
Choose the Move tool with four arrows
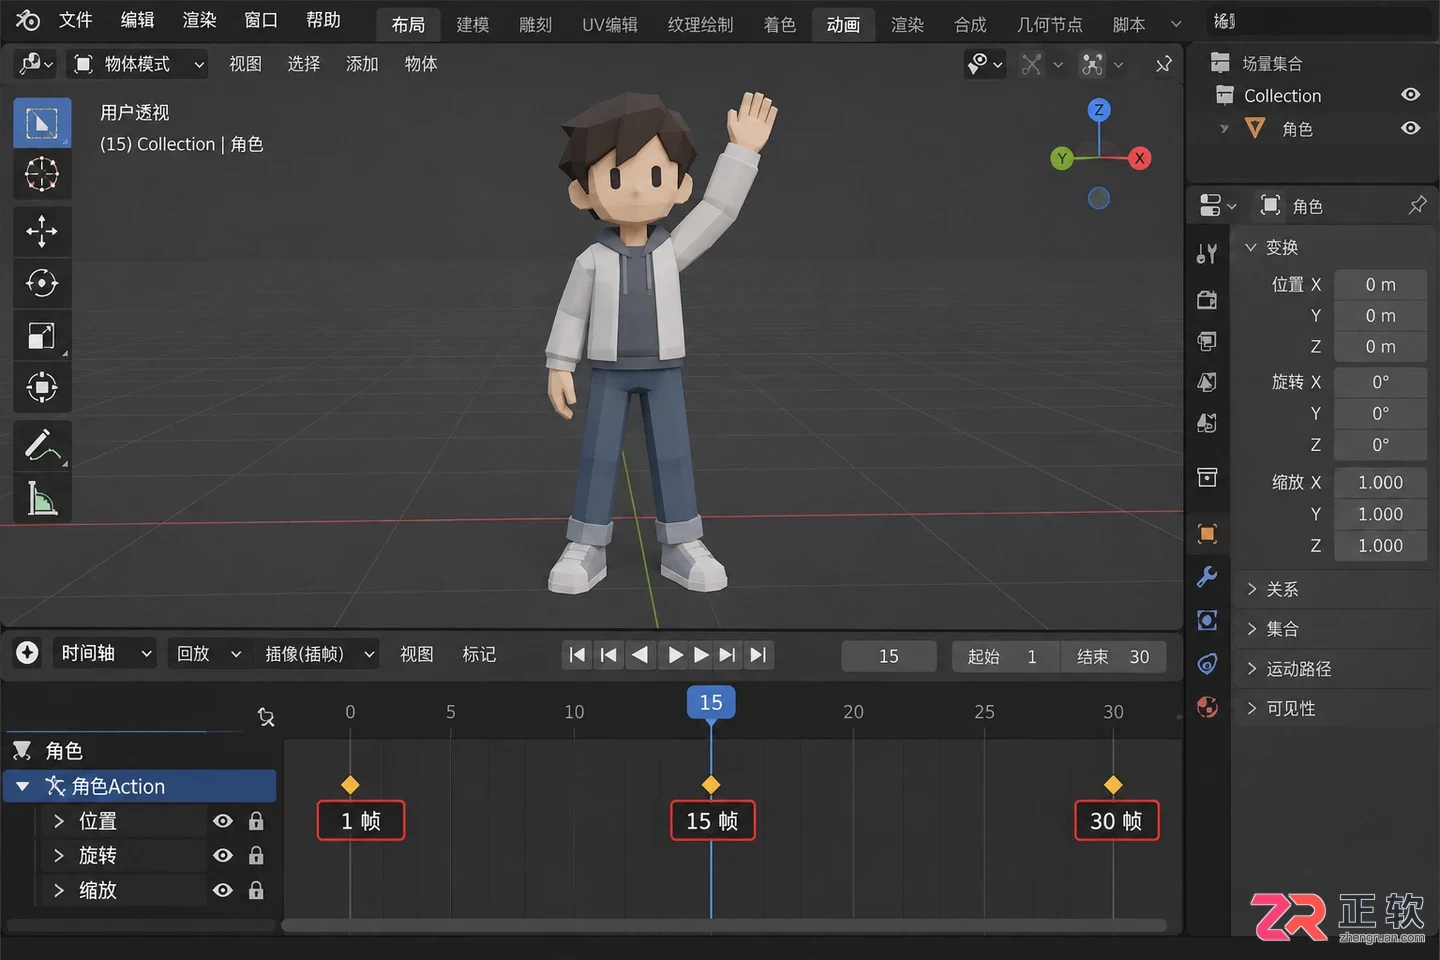pos(42,231)
